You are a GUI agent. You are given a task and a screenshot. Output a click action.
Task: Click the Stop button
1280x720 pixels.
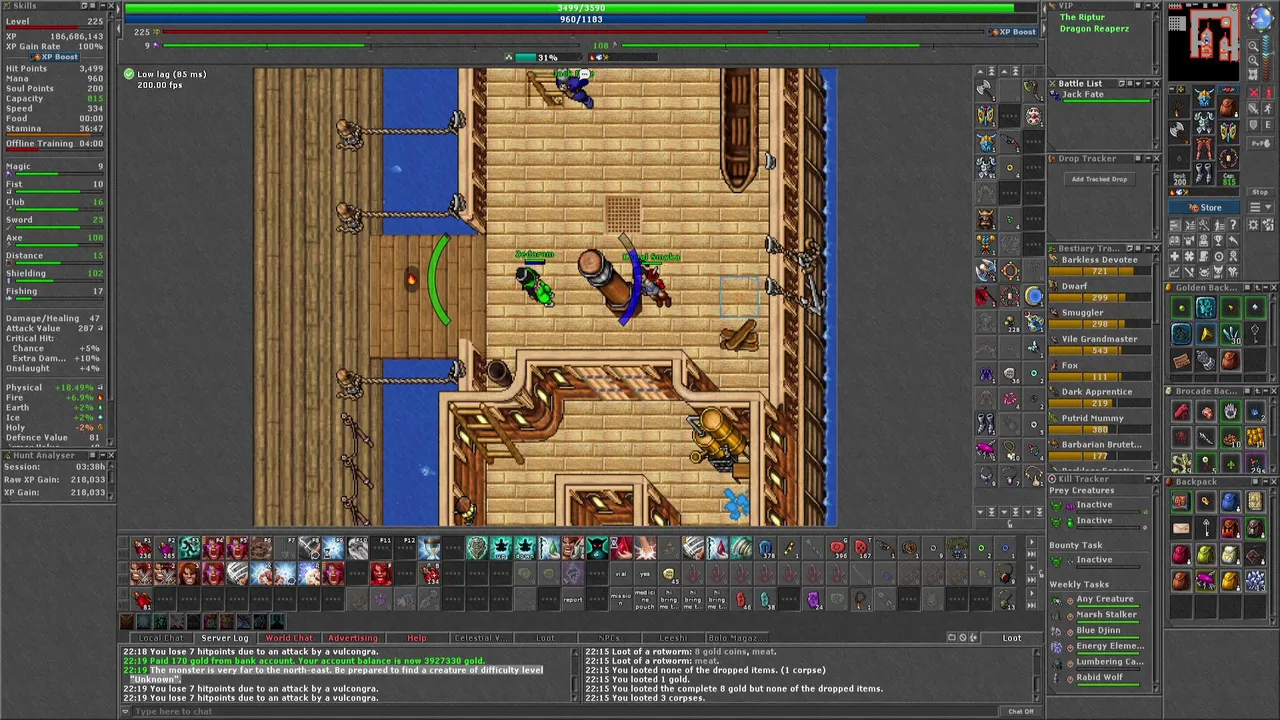tap(1260, 192)
